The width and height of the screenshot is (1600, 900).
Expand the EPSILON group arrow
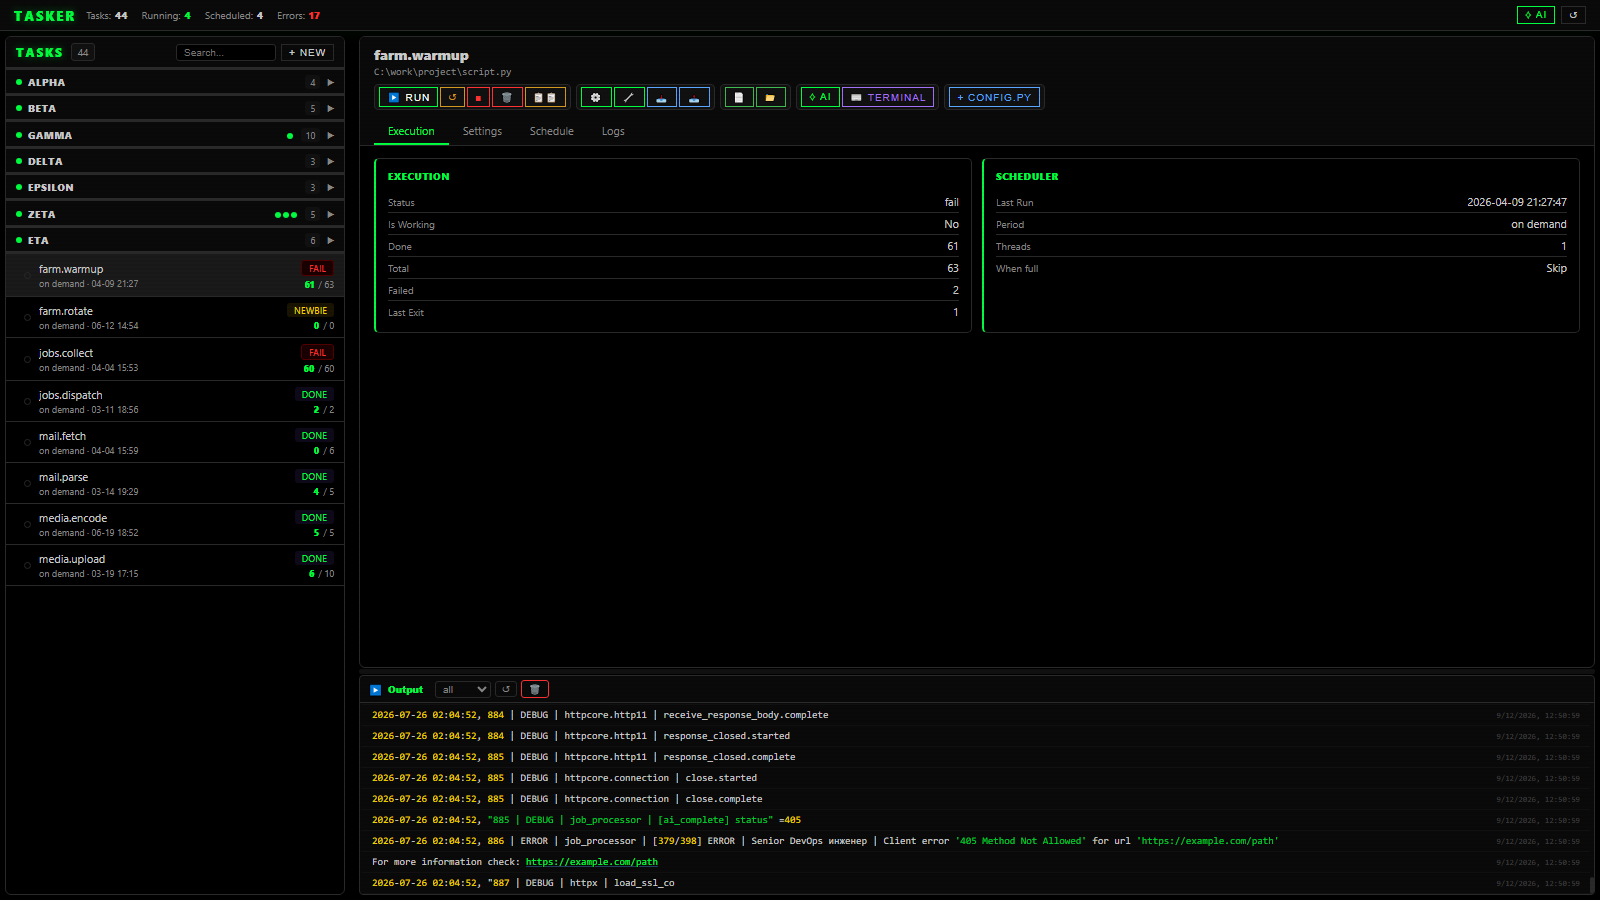click(330, 187)
